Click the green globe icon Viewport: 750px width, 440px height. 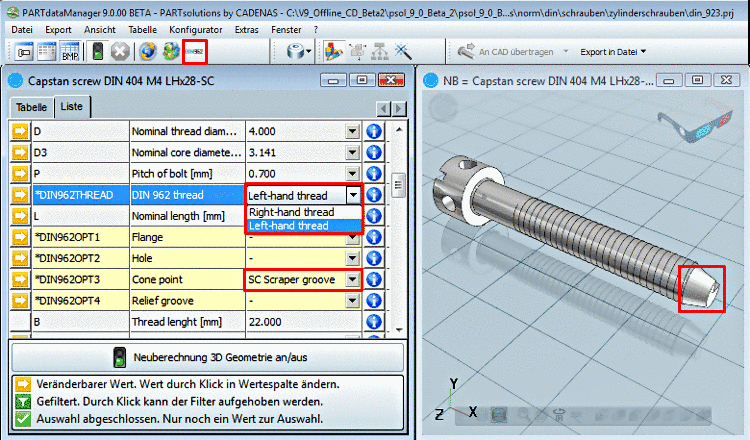pyautogui.click(x=171, y=52)
